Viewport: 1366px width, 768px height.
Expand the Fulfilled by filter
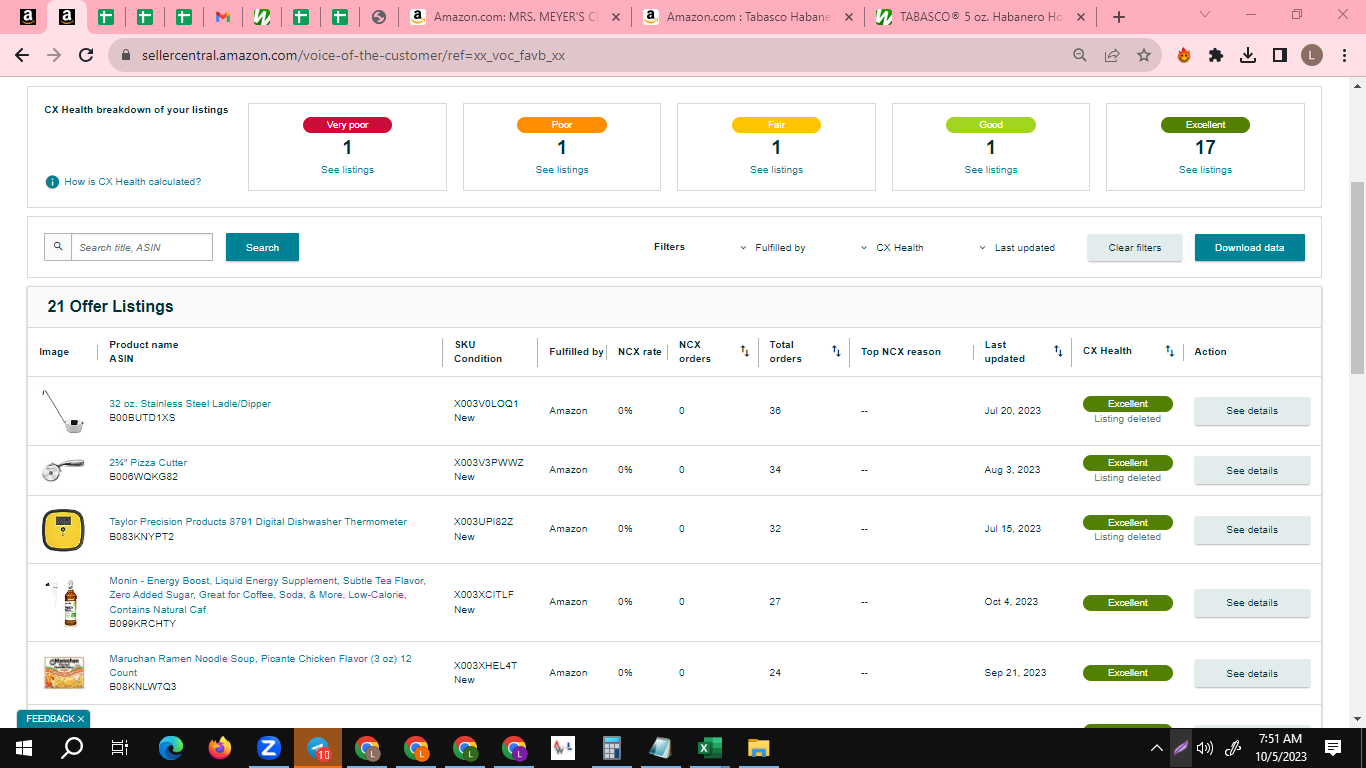[x=773, y=248]
